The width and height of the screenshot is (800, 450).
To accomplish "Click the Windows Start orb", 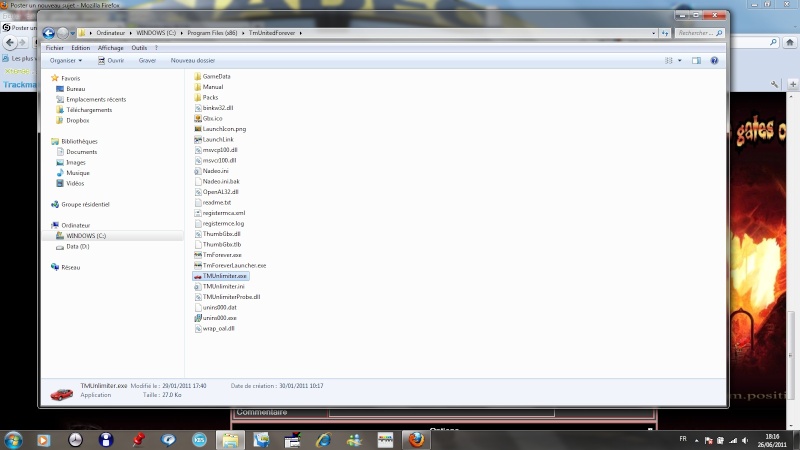I will (x=13, y=440).
